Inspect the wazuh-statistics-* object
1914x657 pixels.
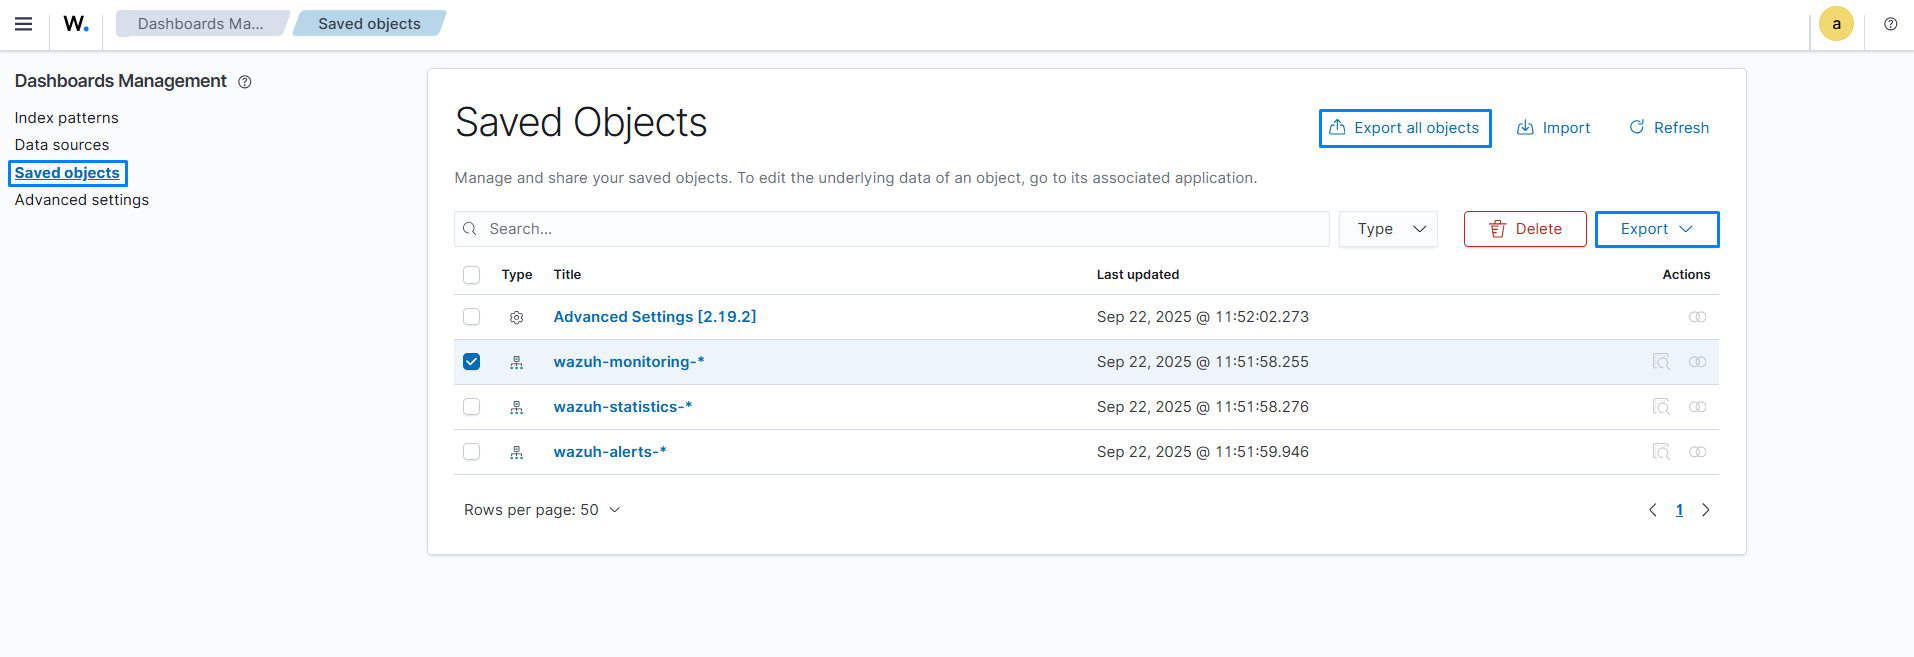(x=1661, y=407)
